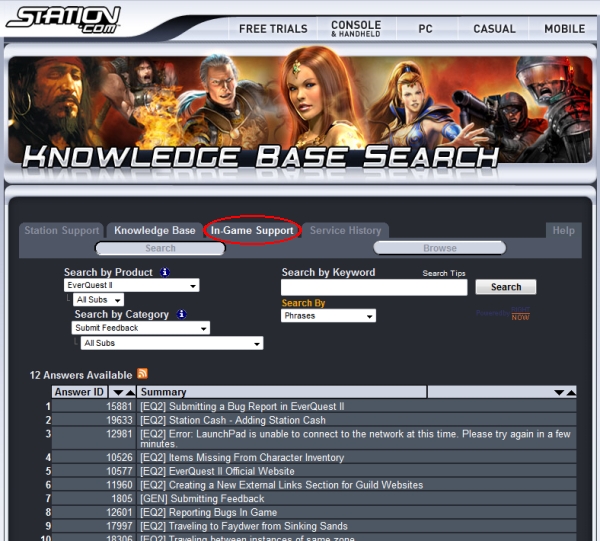600x541 pixels.
Task: Expand the product All Subs dropdown
Action: (99, 300)
